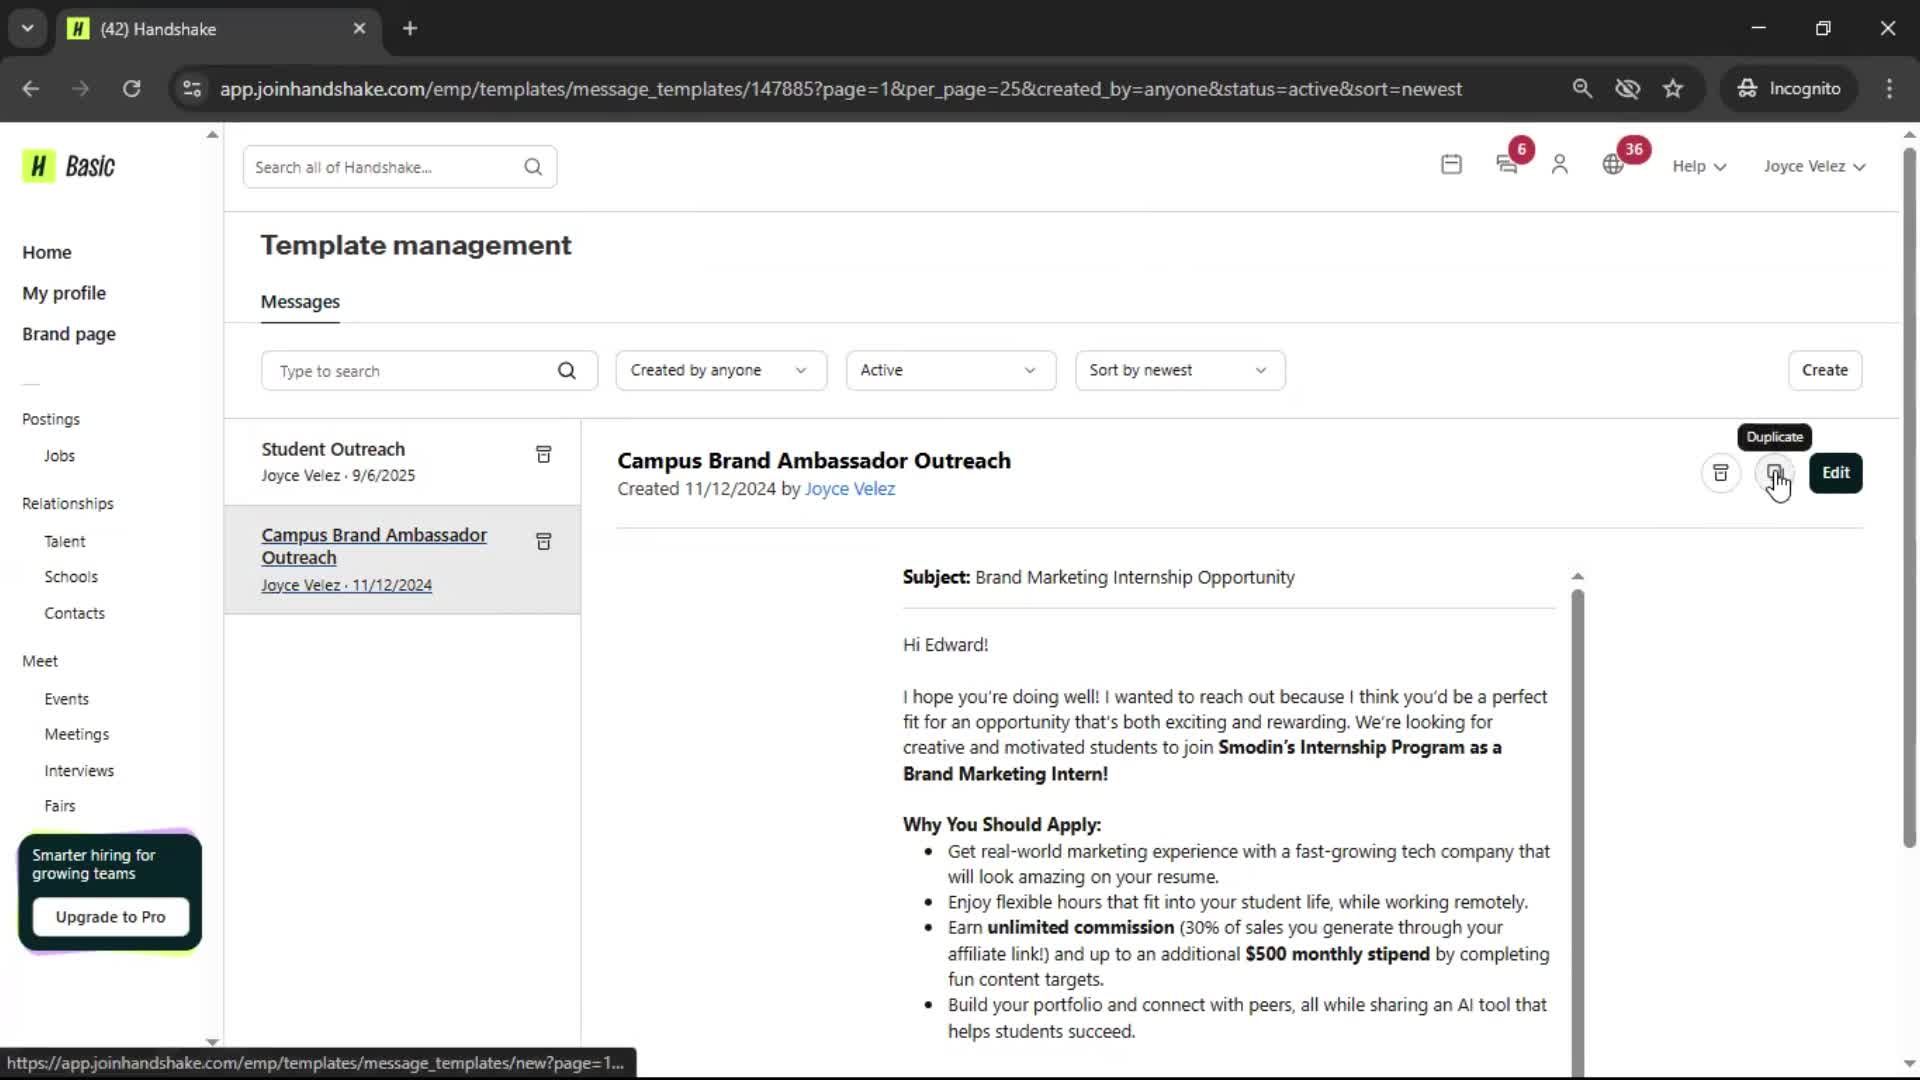Open Sort by newest dropdown
The height and width of the screenshot is (1080, 1920).
[1180, 370]
